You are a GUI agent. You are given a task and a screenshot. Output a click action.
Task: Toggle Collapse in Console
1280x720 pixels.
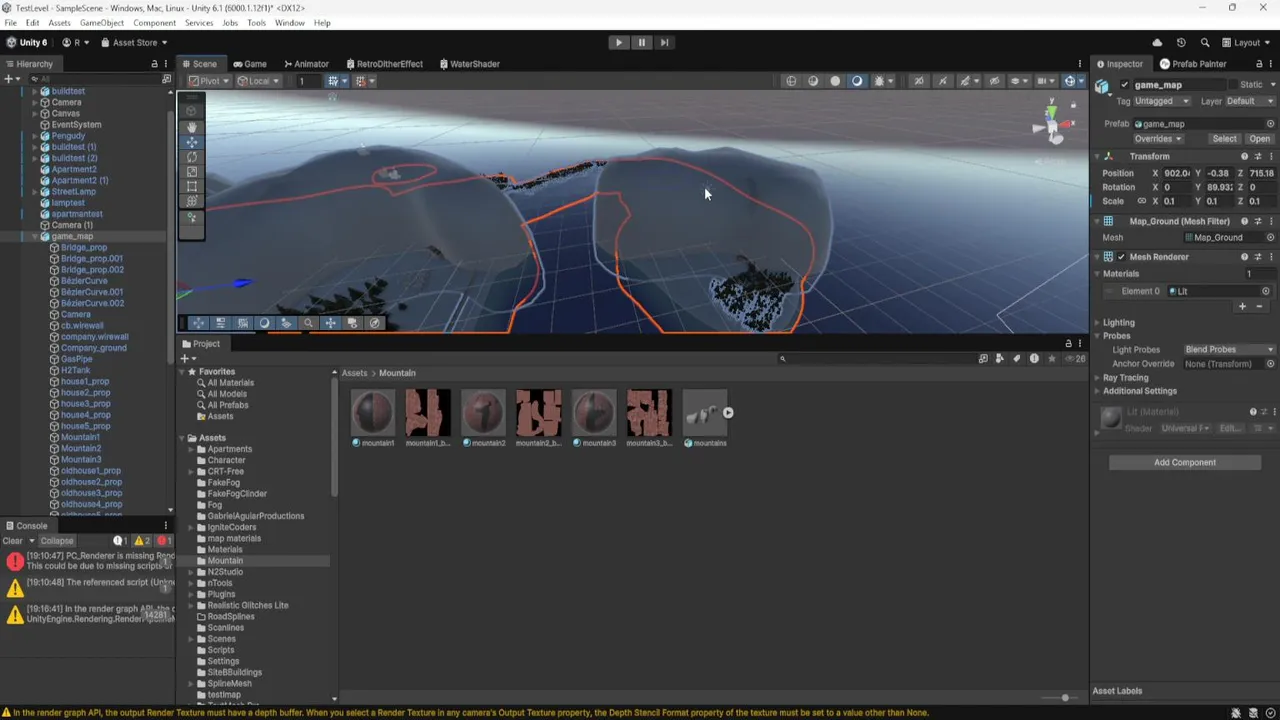[x=57, y=541]
